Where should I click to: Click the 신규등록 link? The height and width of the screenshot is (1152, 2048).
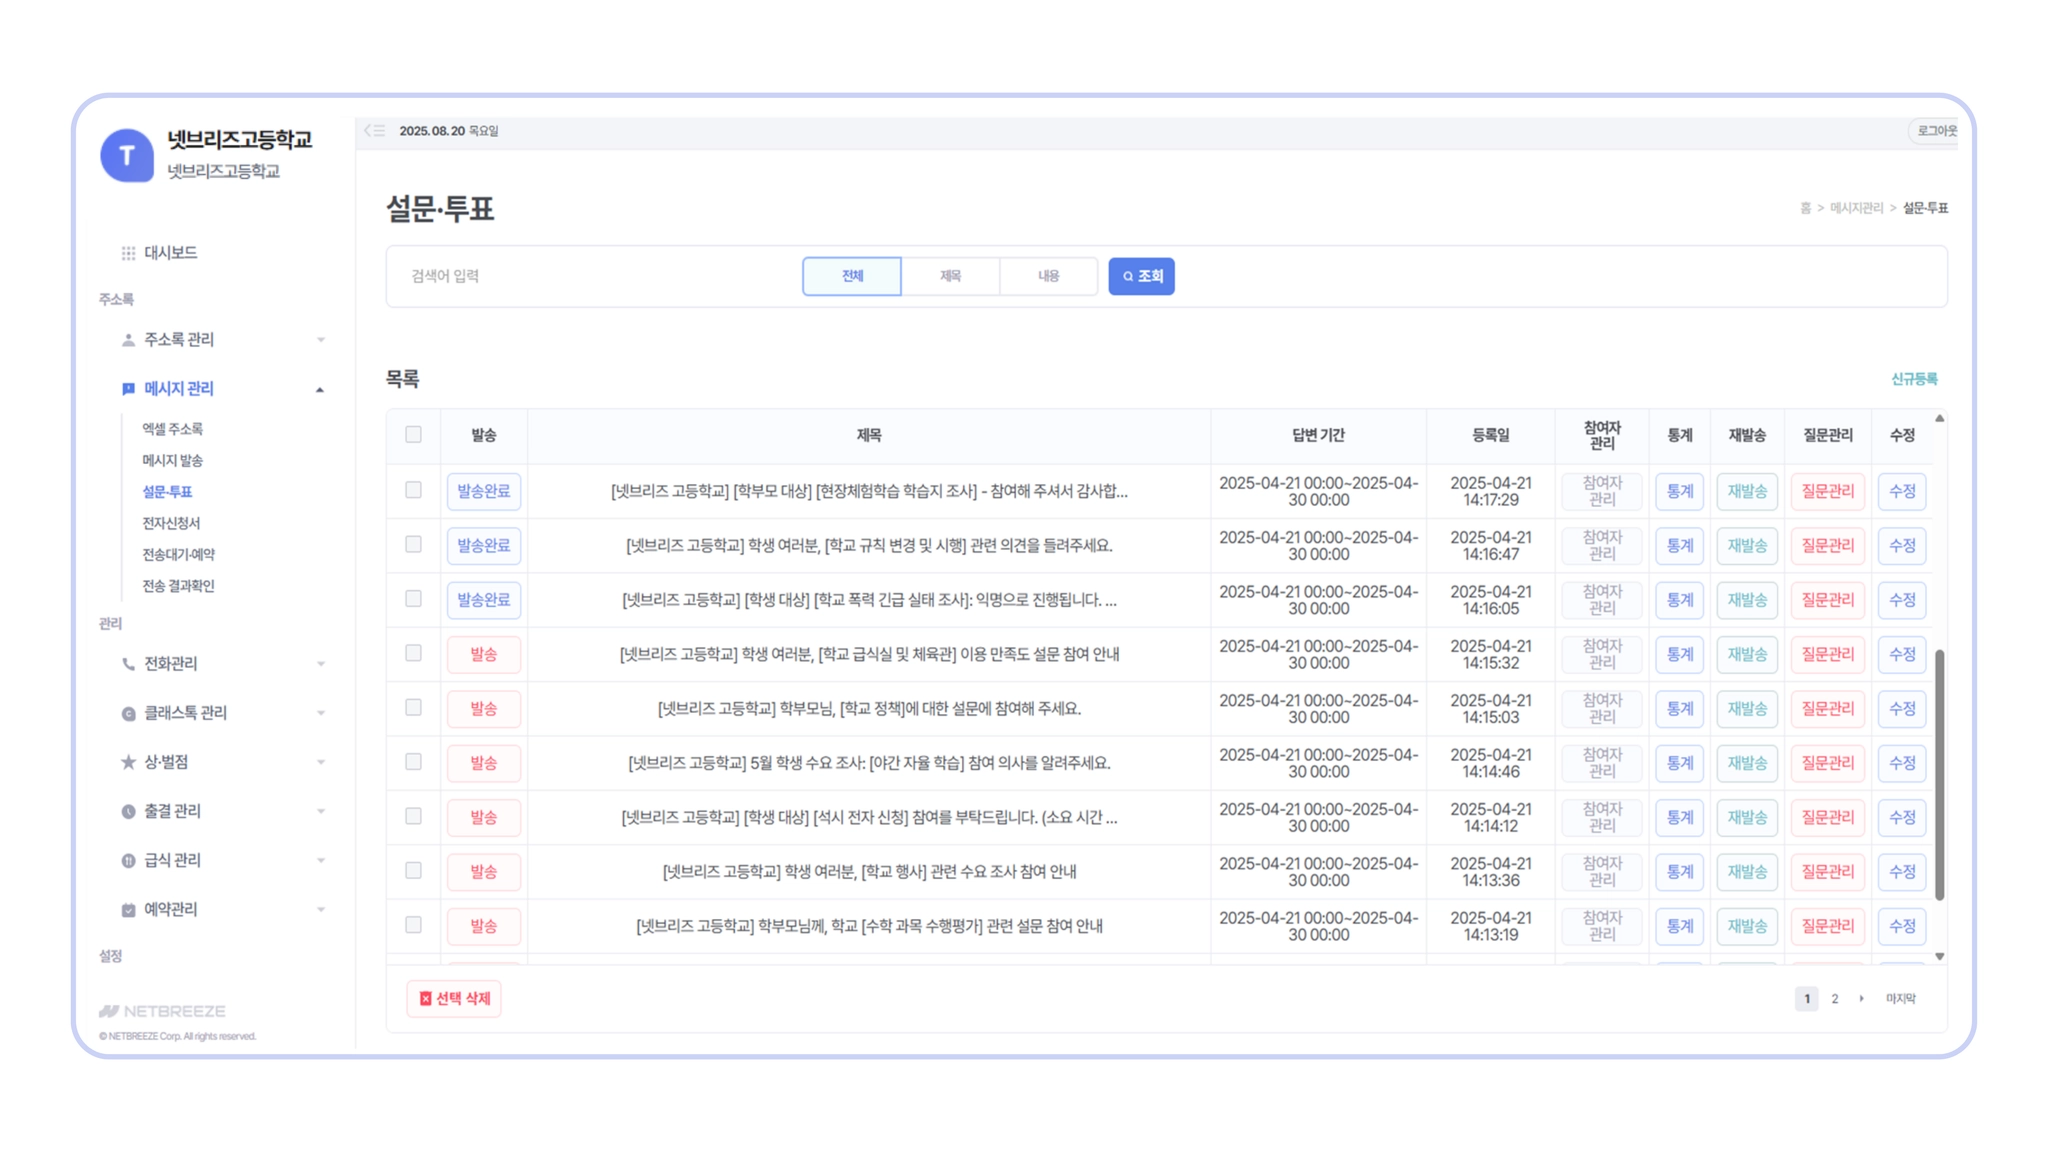coord(1913,379)
